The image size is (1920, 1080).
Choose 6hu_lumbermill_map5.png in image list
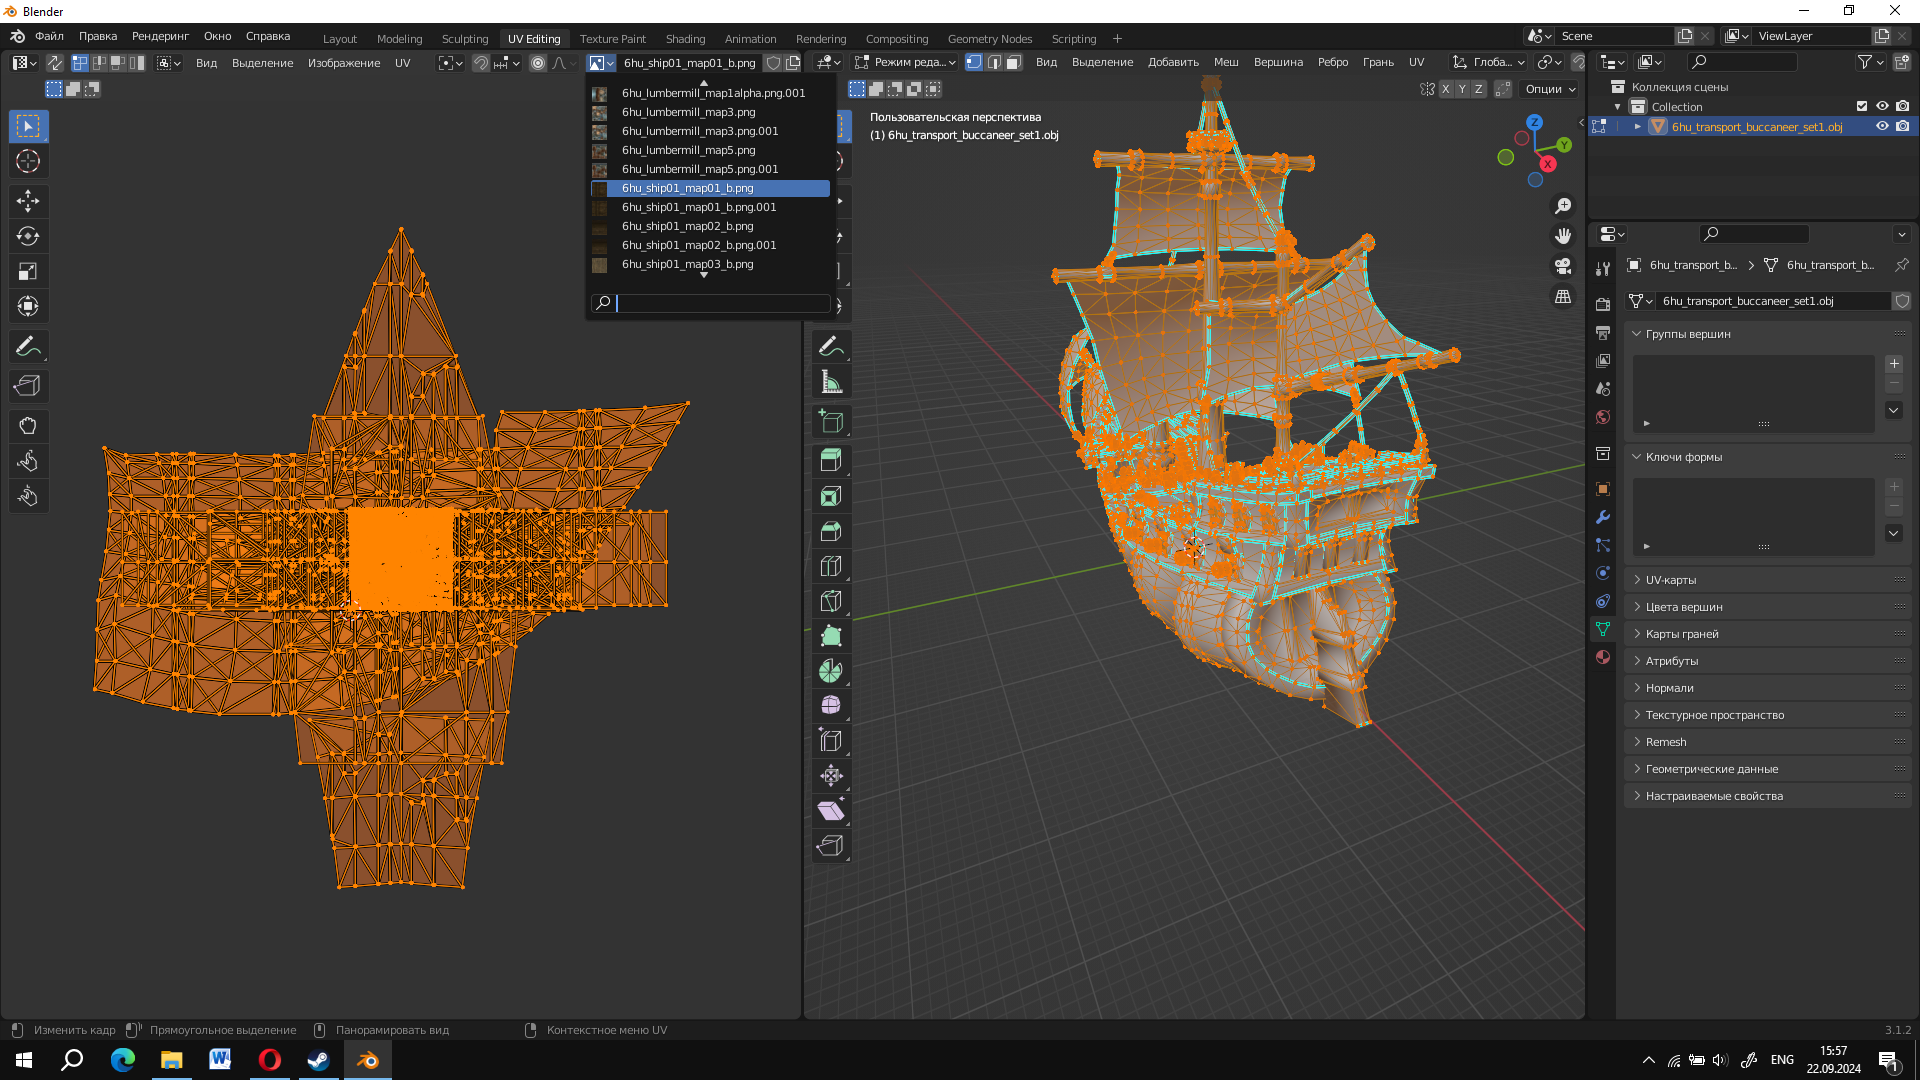(688, 150)
